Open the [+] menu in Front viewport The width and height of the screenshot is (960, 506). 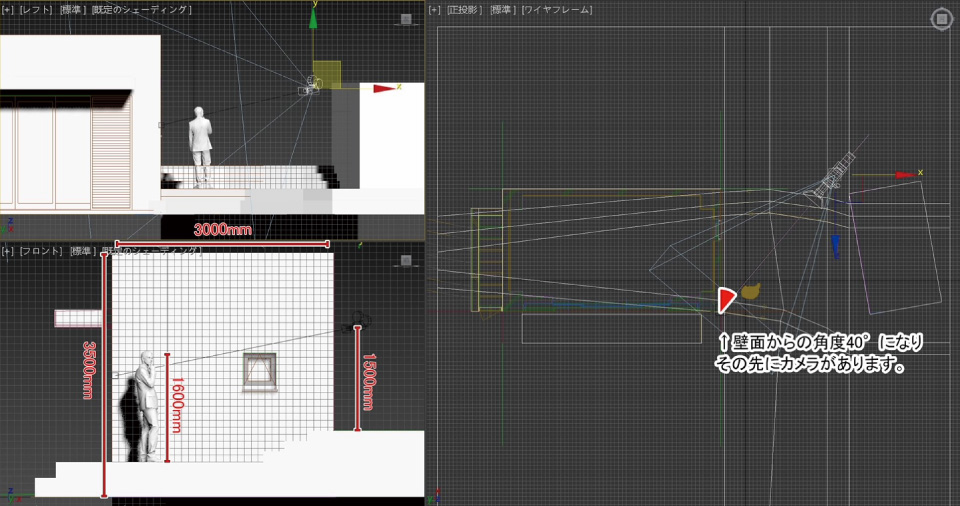click(x=7, y=251)
